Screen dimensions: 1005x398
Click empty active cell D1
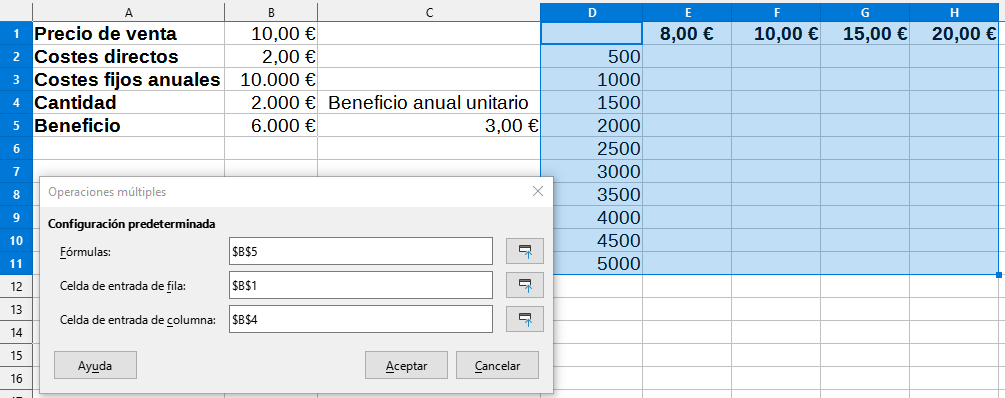point(592,33)
